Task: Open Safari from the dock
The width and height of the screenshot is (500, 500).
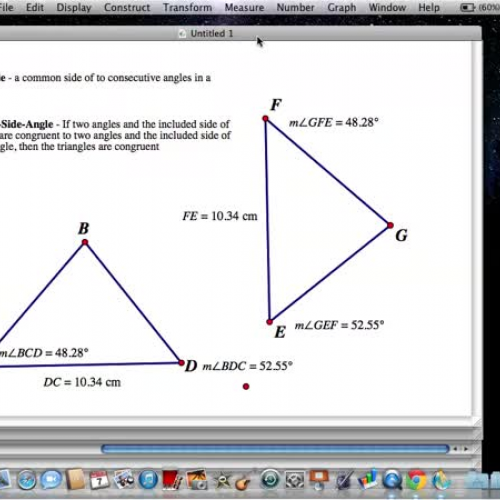Action: [27, 480]
